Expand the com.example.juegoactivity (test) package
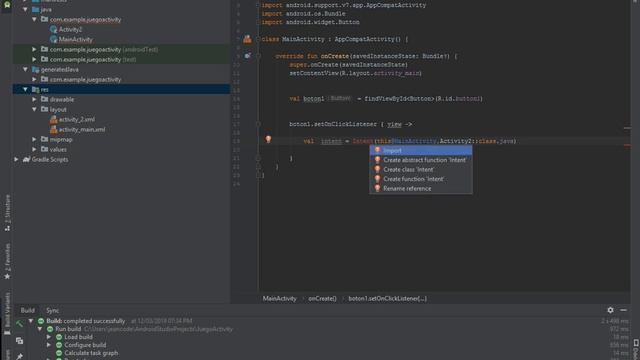 click(35, 60)
